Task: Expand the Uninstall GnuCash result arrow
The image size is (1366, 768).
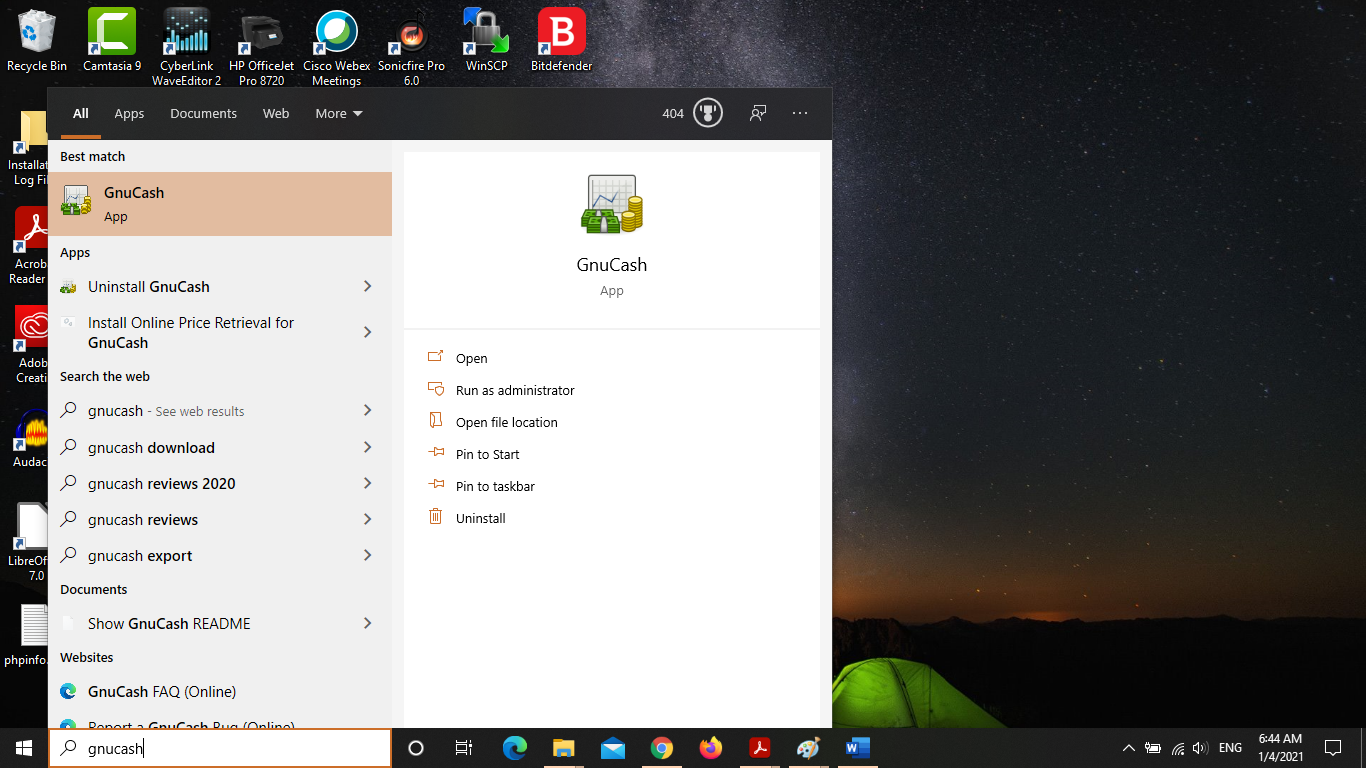Action: click(367, 287)
